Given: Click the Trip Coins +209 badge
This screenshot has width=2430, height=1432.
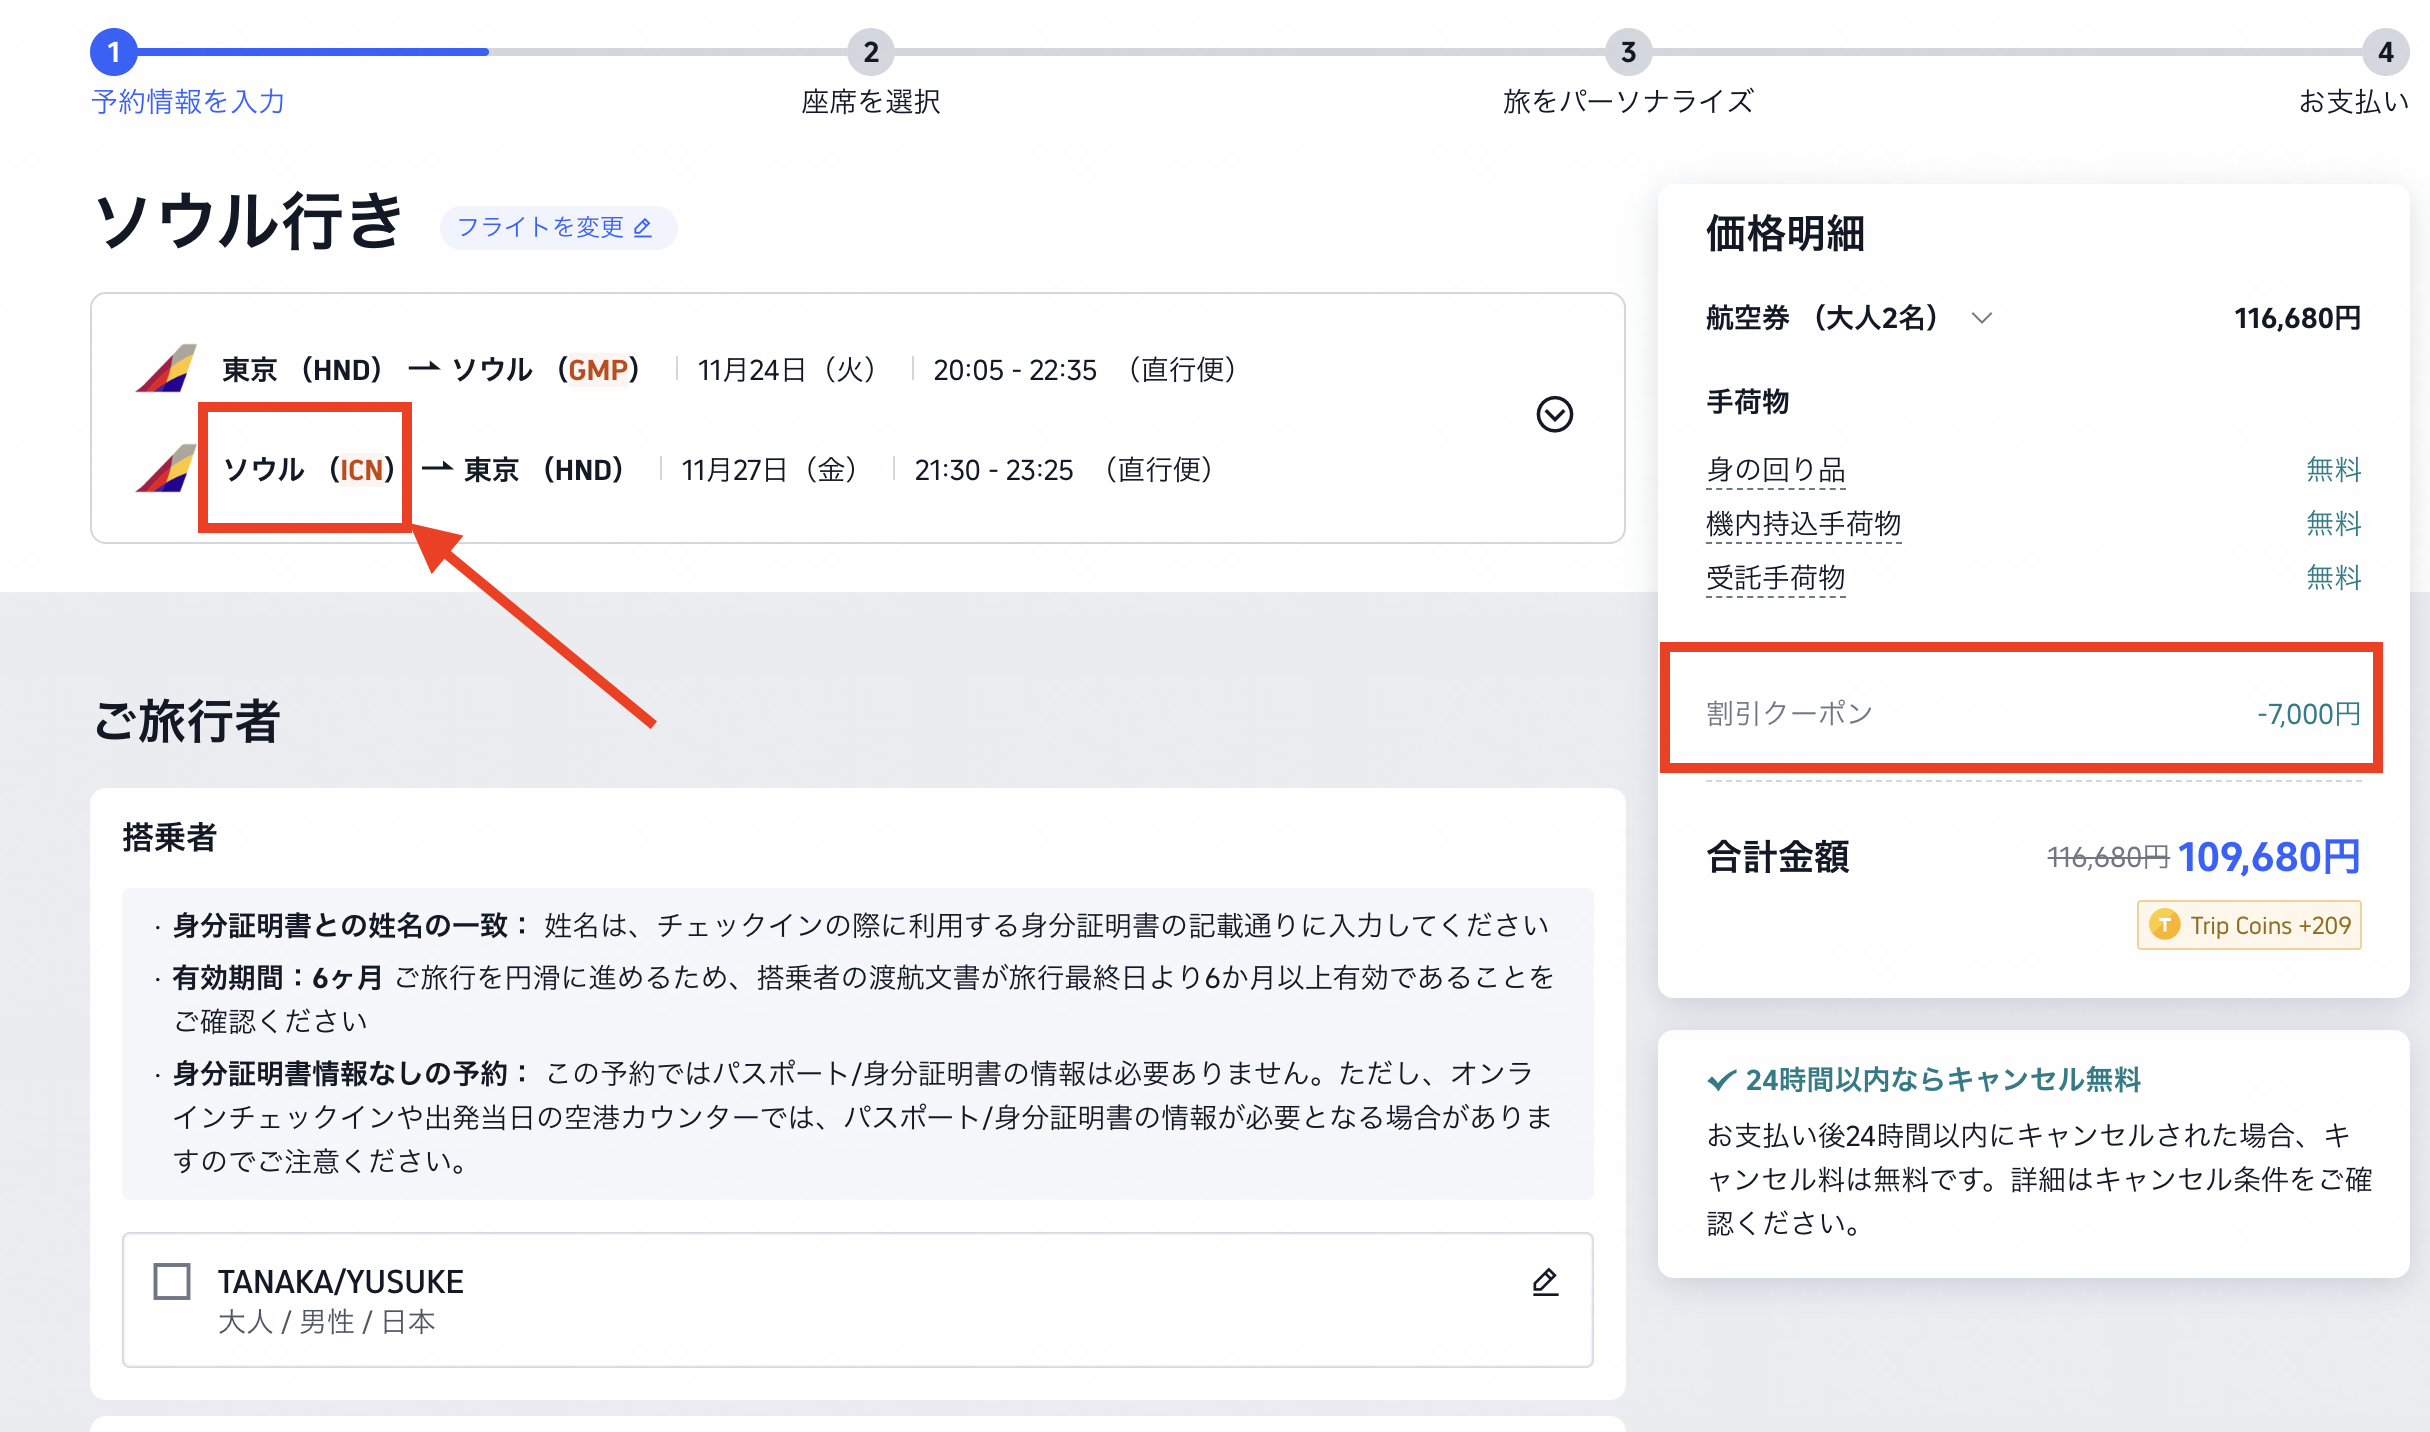Looking at the screenshot, I should point(2249,925).
